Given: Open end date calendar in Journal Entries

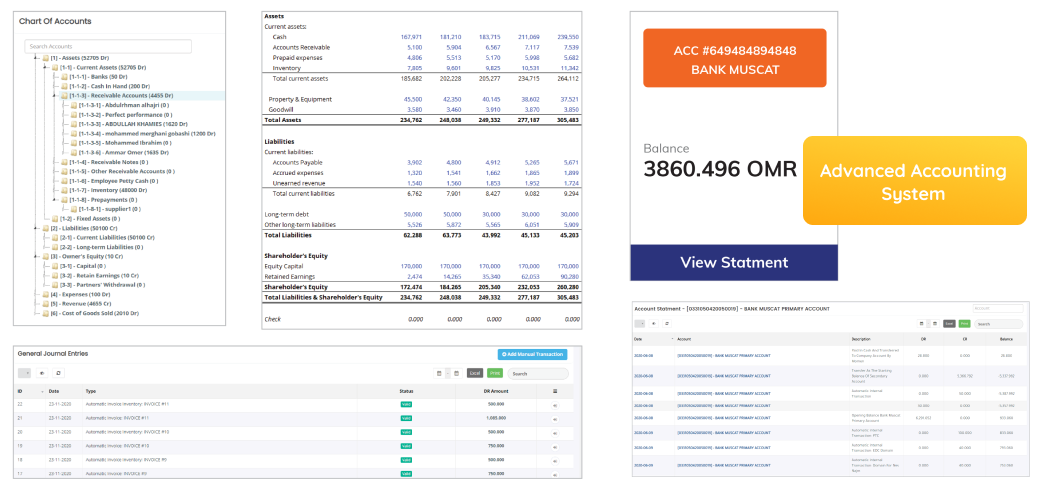Looking at the screenshot, I should click(456, 373).
